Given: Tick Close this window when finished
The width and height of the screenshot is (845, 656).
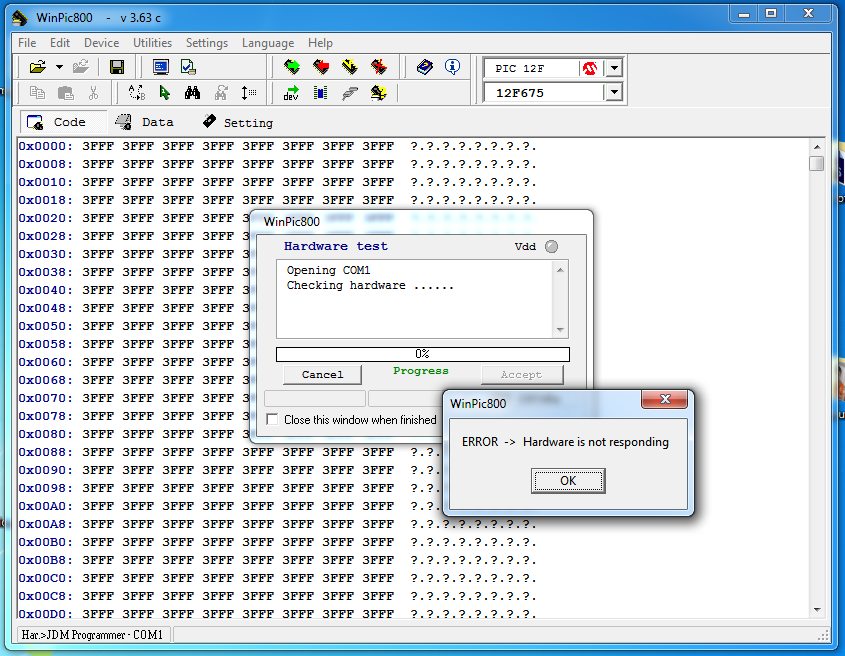Looking at the screenshot, I should tap(273, 419).
